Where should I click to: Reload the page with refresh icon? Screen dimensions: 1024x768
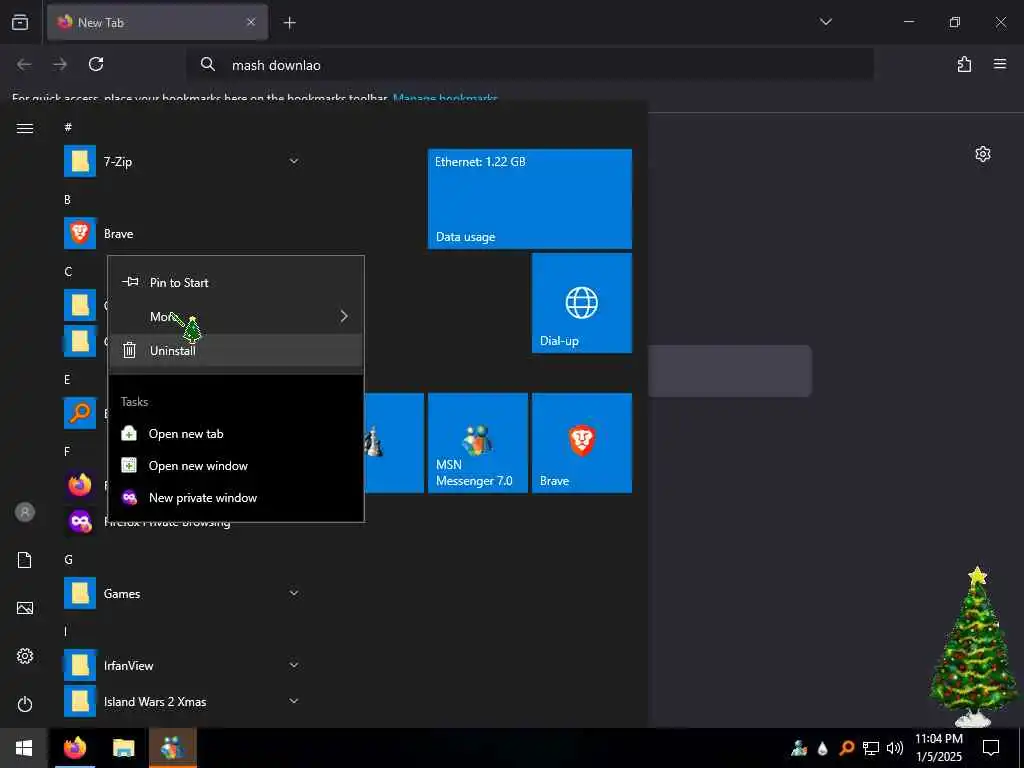96,64
